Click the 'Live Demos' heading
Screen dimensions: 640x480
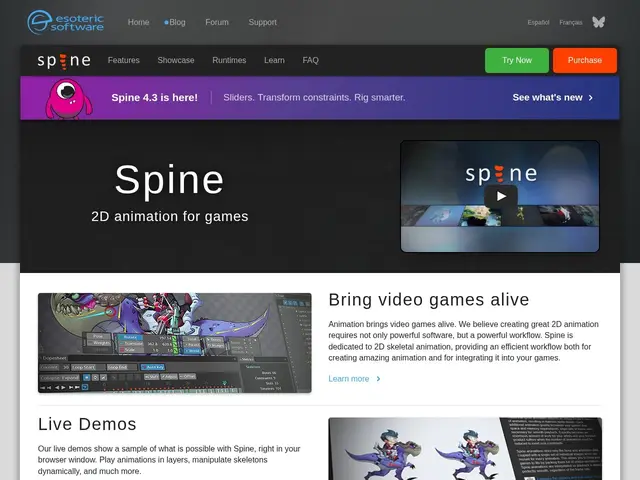coord(87,424)
